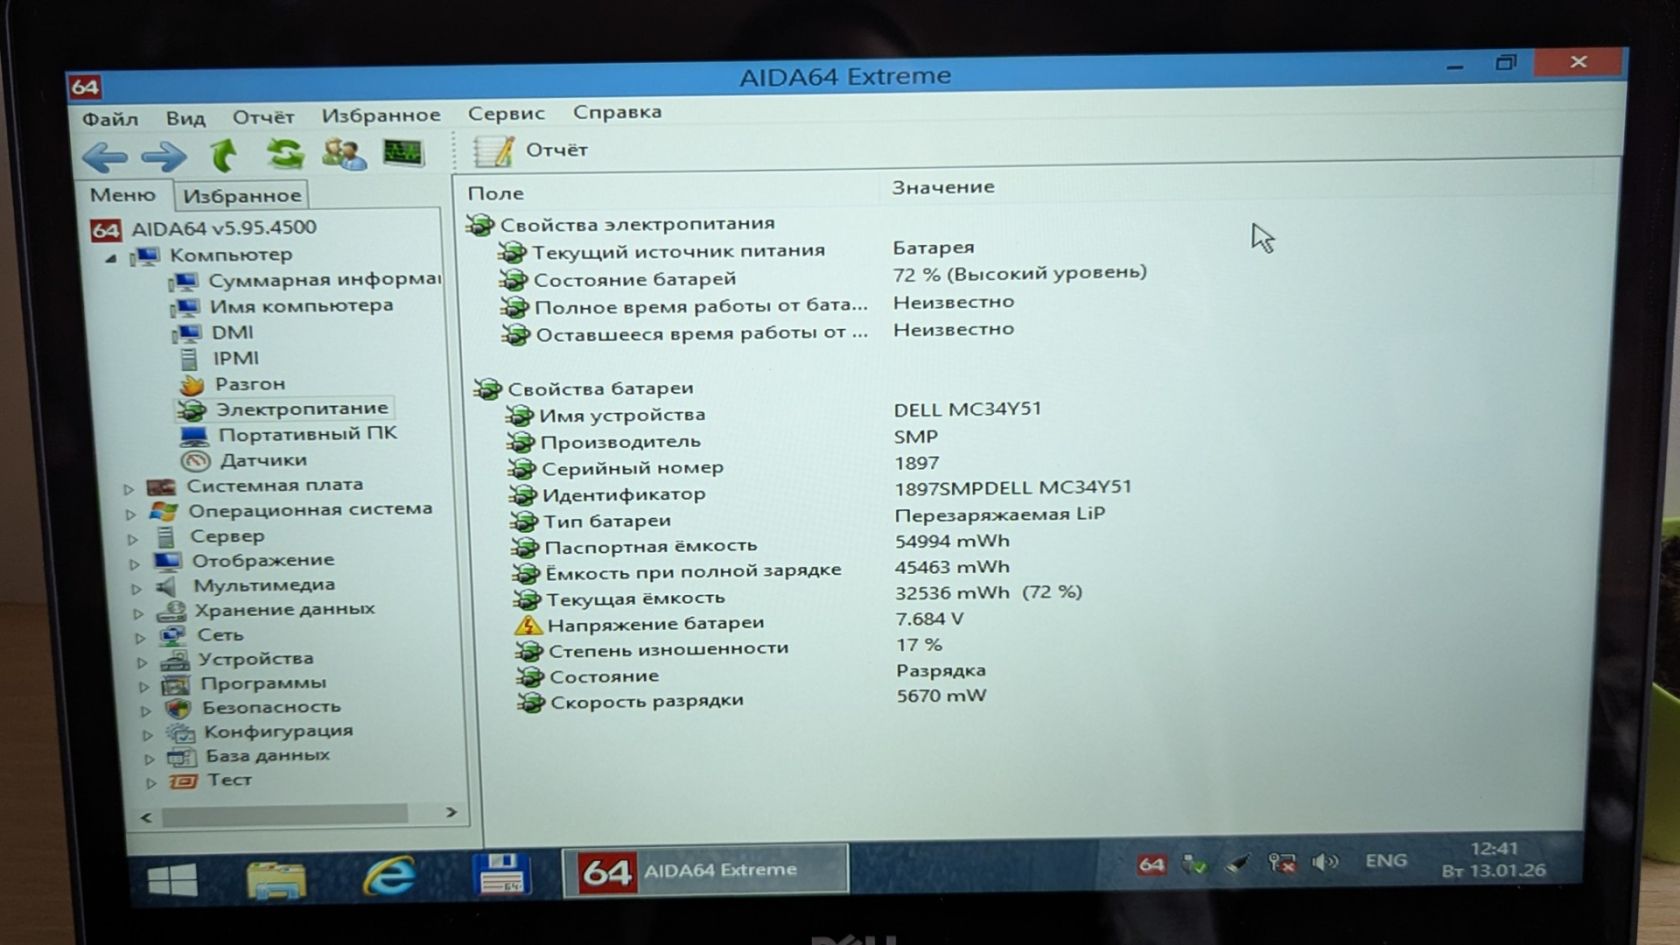Switch to the Избранное tab
This screenshot has width=1680, height=945.
[x=241, y=195]
